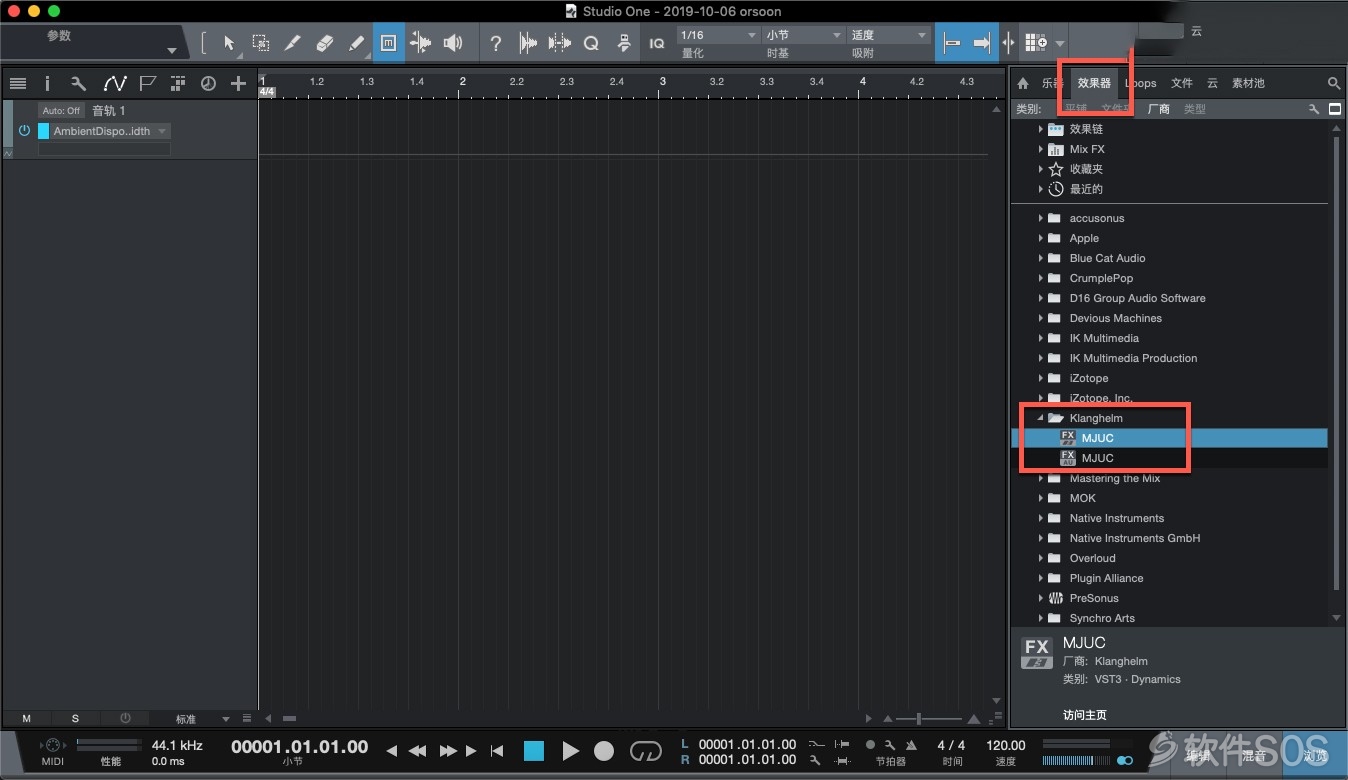Image resolution: width=1348 pixels, height=780 pixels.
Task: Collapse the Klanghelm folder
Action: click(1040, 418)
